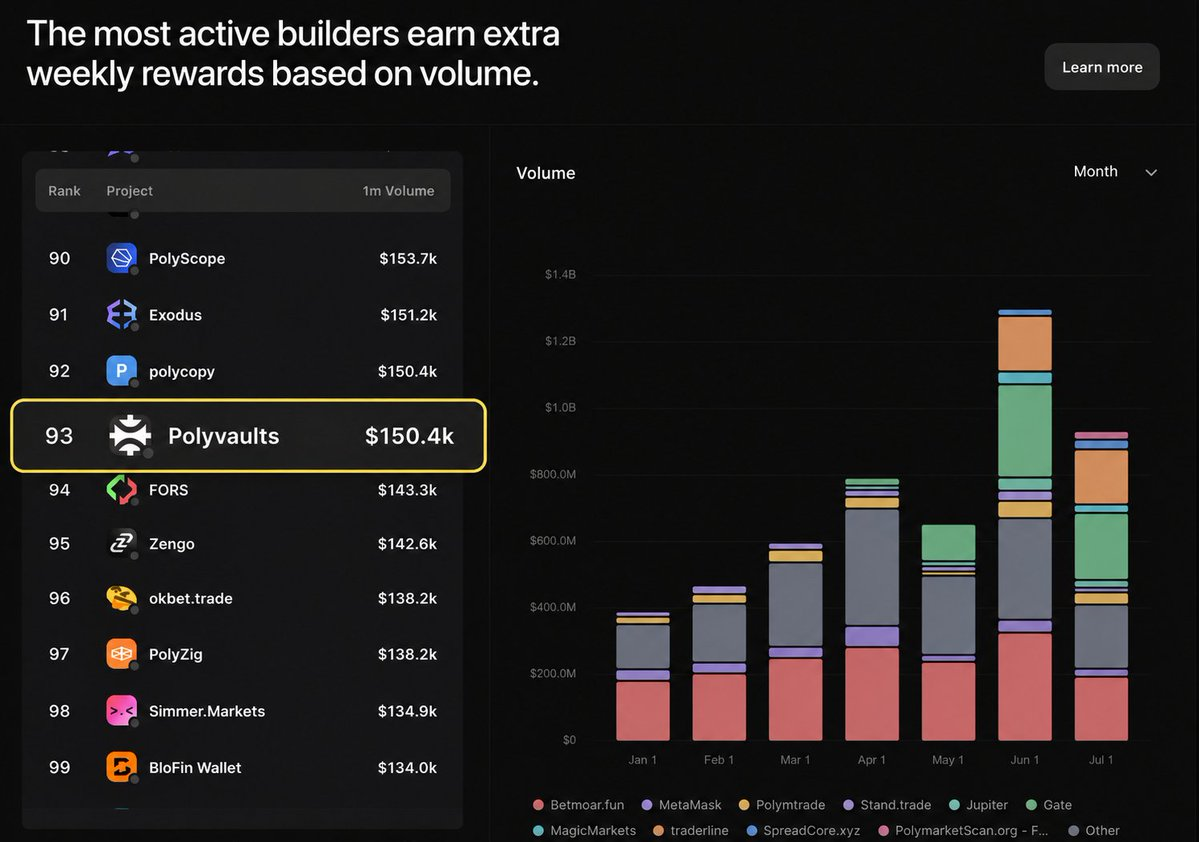Viewport: 1199px width, 842px height.
Task: Click the PolyScope project logo
Action: point(122,258)
